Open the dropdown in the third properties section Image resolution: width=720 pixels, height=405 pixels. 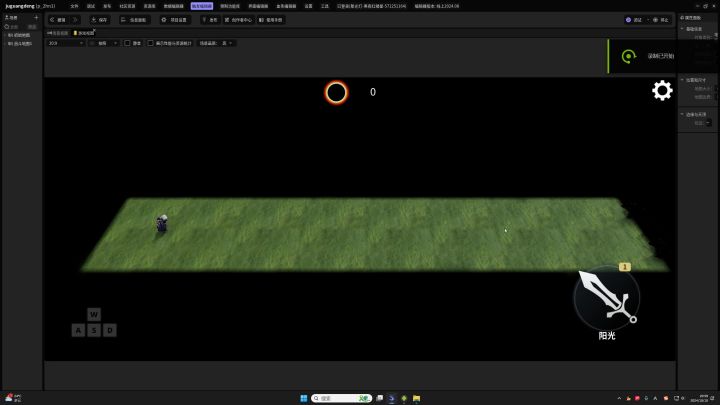point(709,123)
